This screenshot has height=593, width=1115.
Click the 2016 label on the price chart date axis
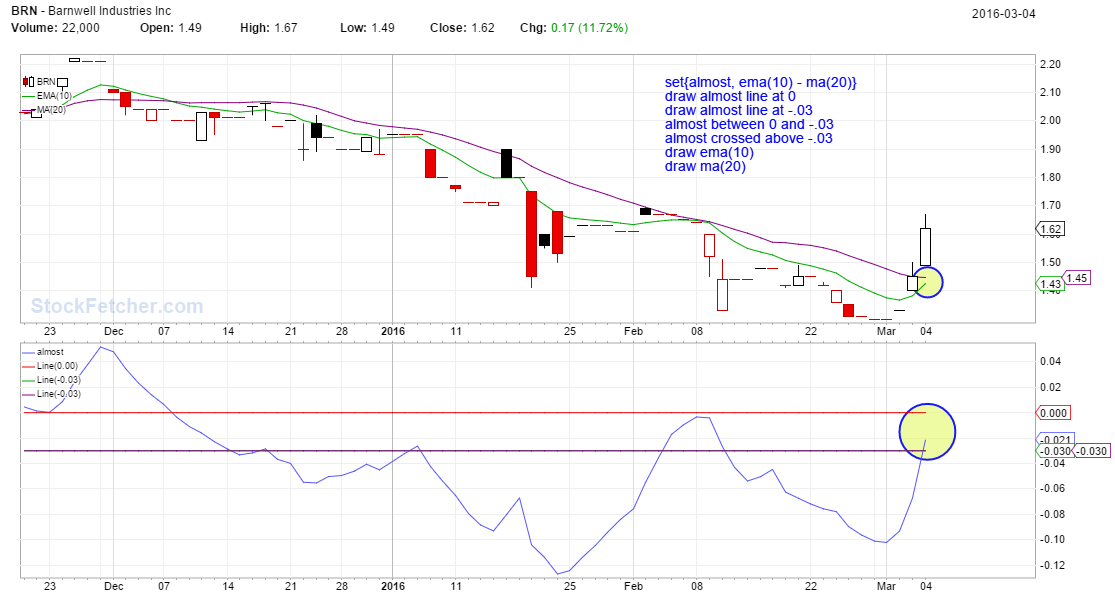tap(393, 331)
